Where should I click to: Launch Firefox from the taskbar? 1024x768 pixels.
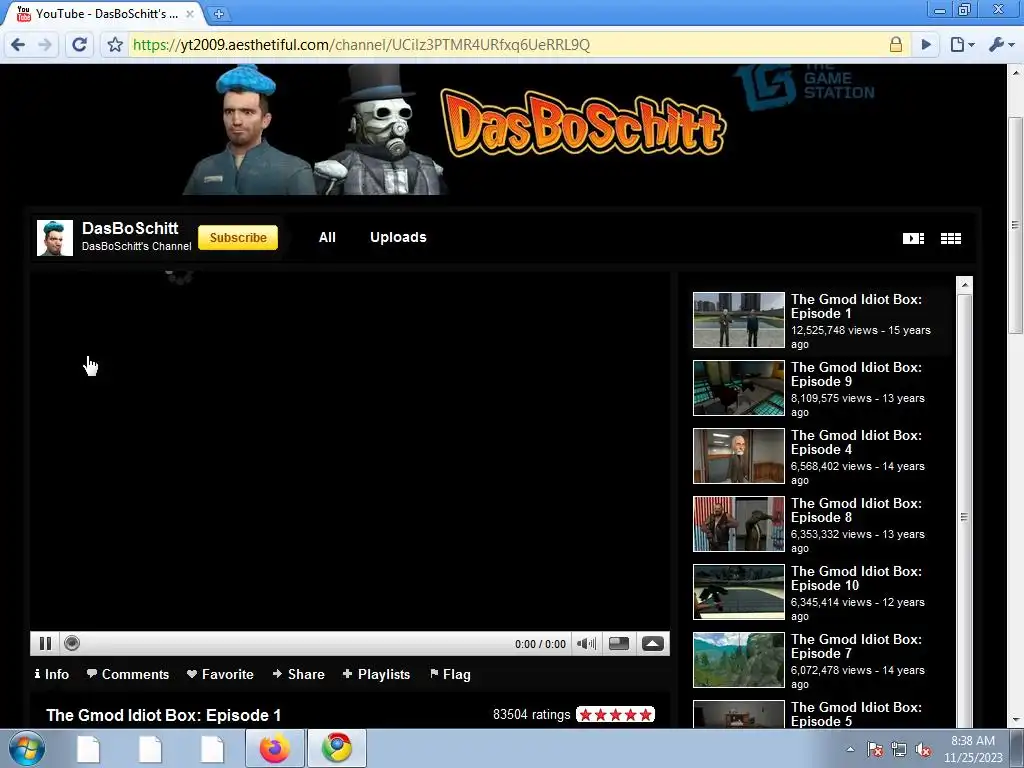[274, 748]
